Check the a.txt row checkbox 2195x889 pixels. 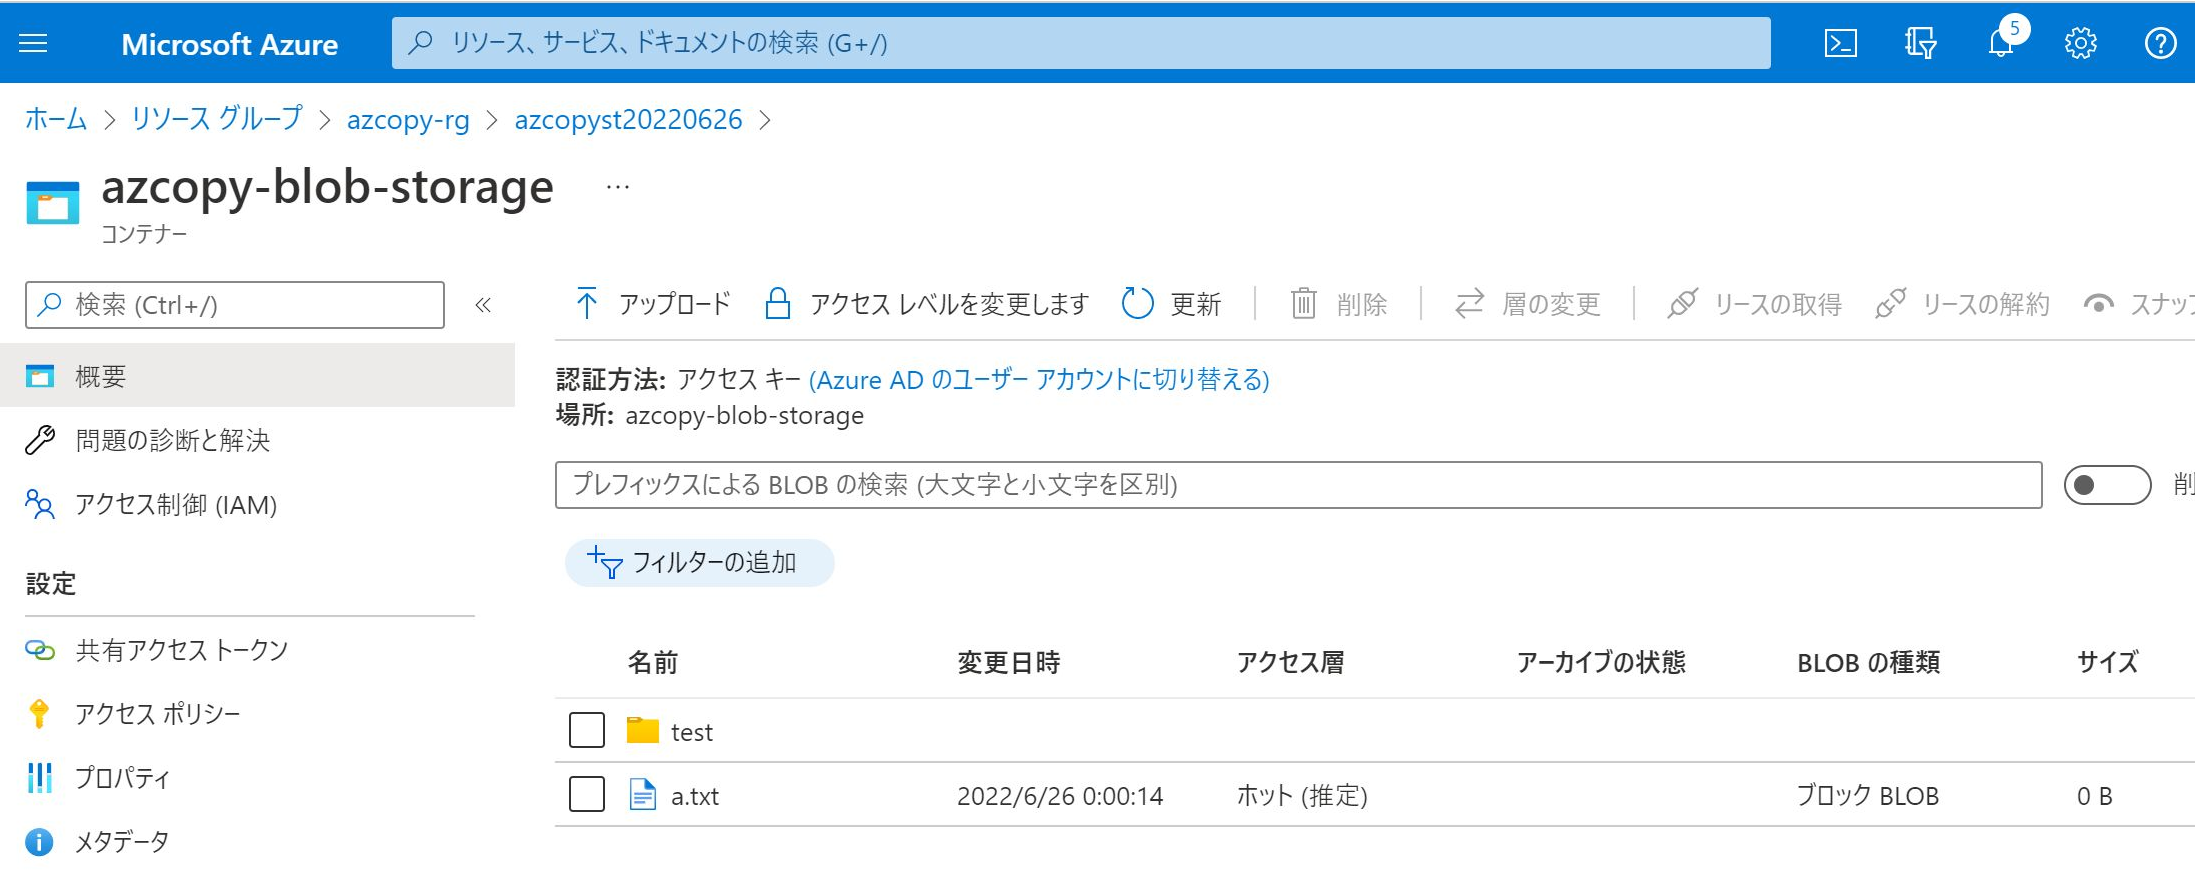point(587,794)
